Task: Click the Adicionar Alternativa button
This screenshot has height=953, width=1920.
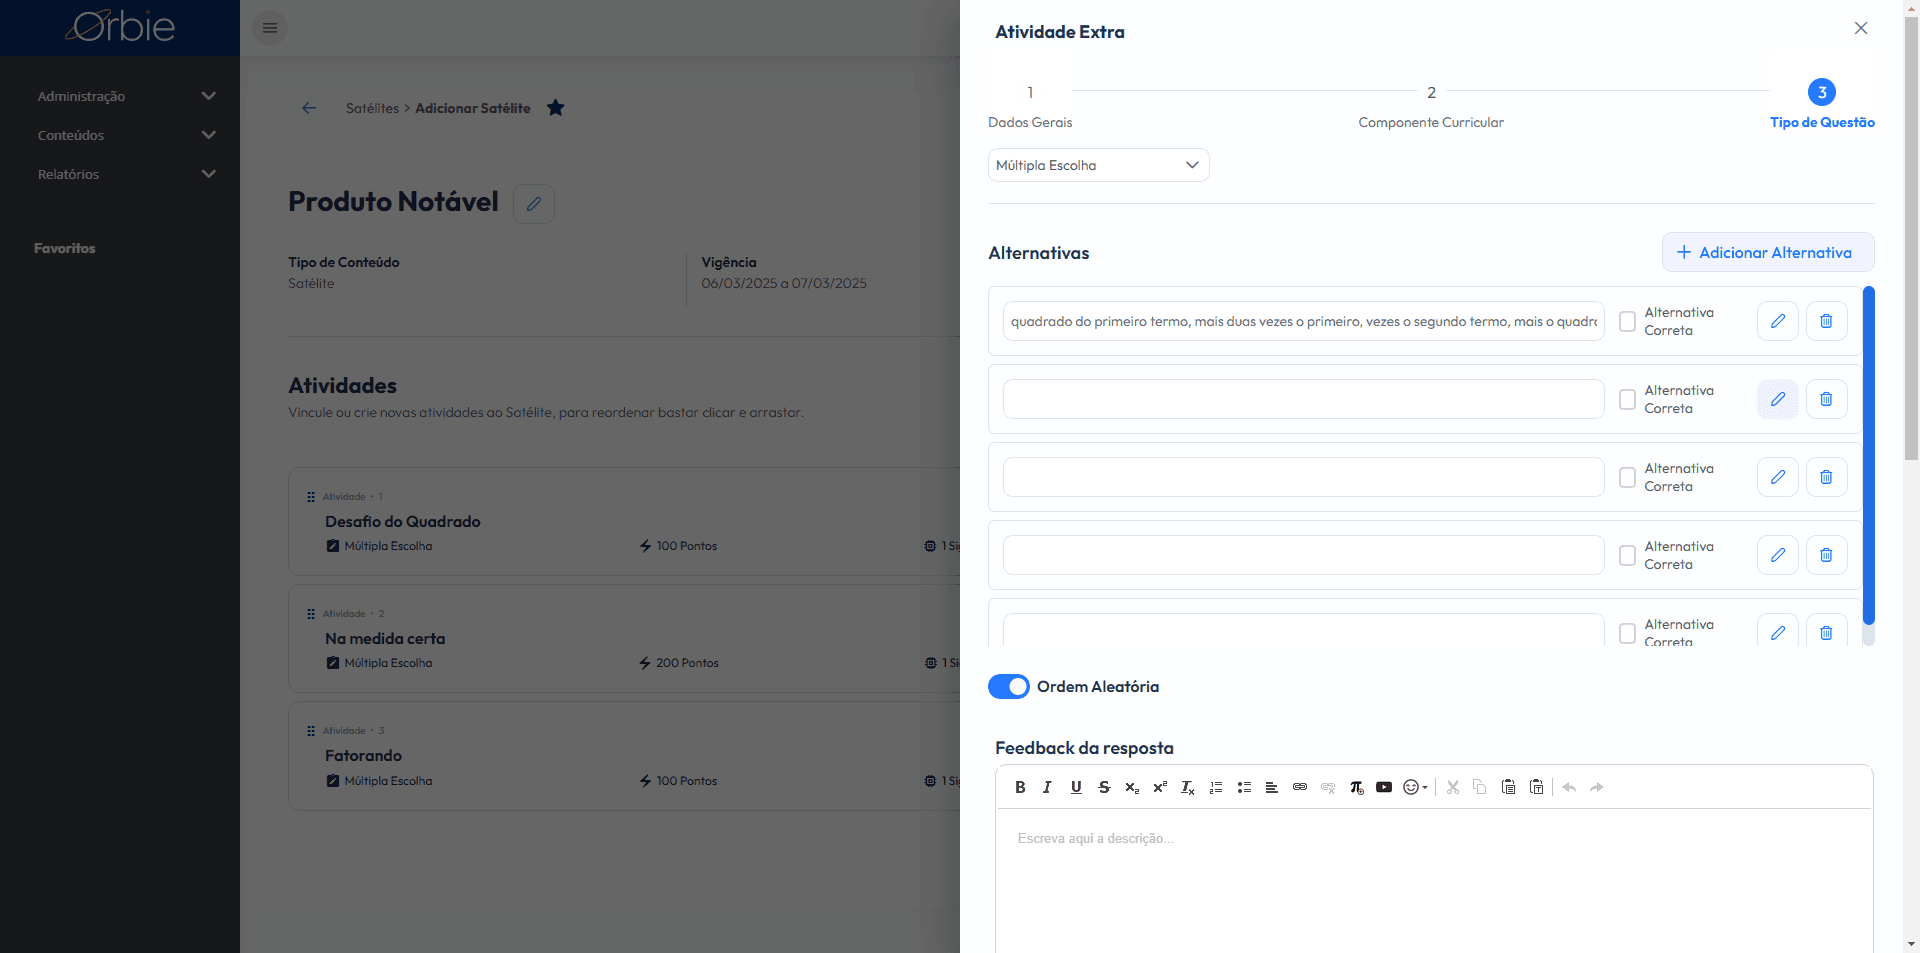Action: (1768, 252)
